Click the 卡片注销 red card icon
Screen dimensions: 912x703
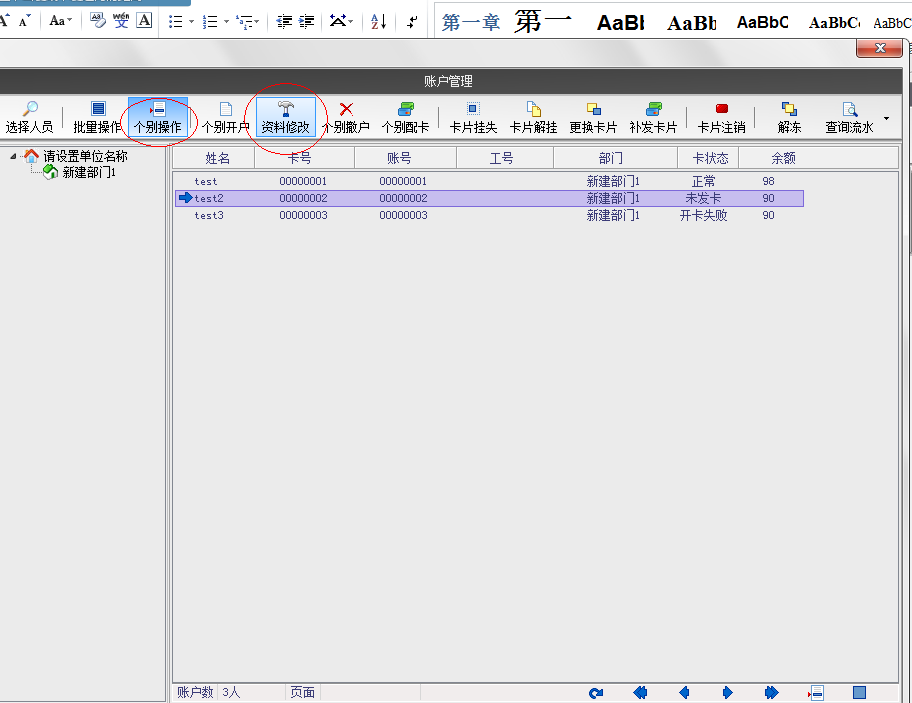[721, 109]
